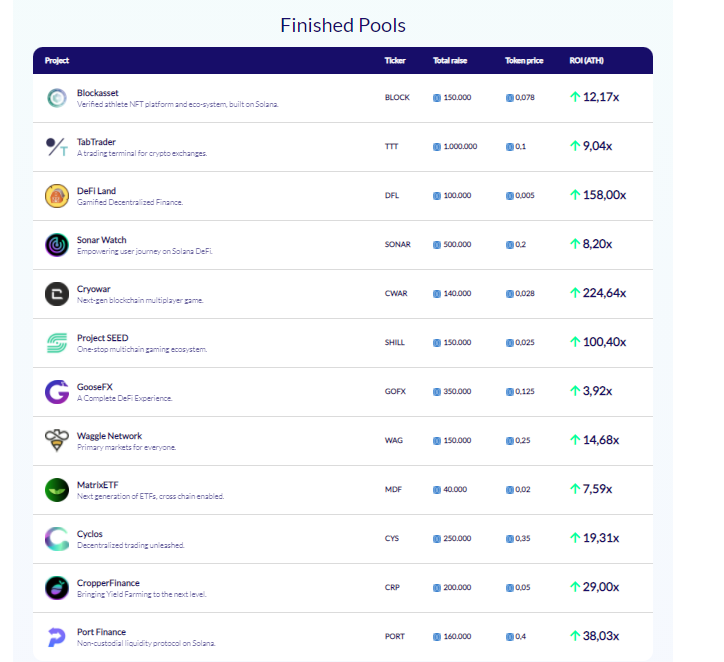
Task: Click the Total raise column header
Action: 450,60
